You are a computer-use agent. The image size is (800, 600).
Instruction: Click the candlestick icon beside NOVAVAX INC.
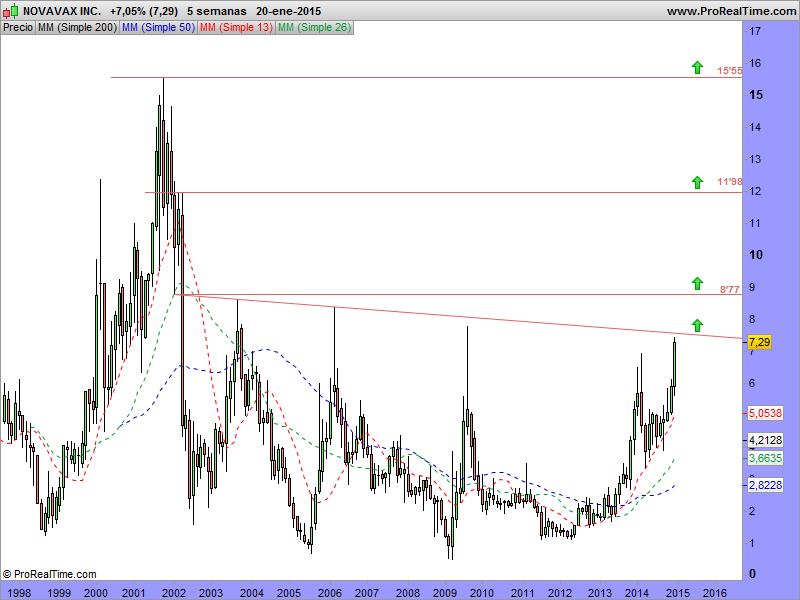(11, 10)
